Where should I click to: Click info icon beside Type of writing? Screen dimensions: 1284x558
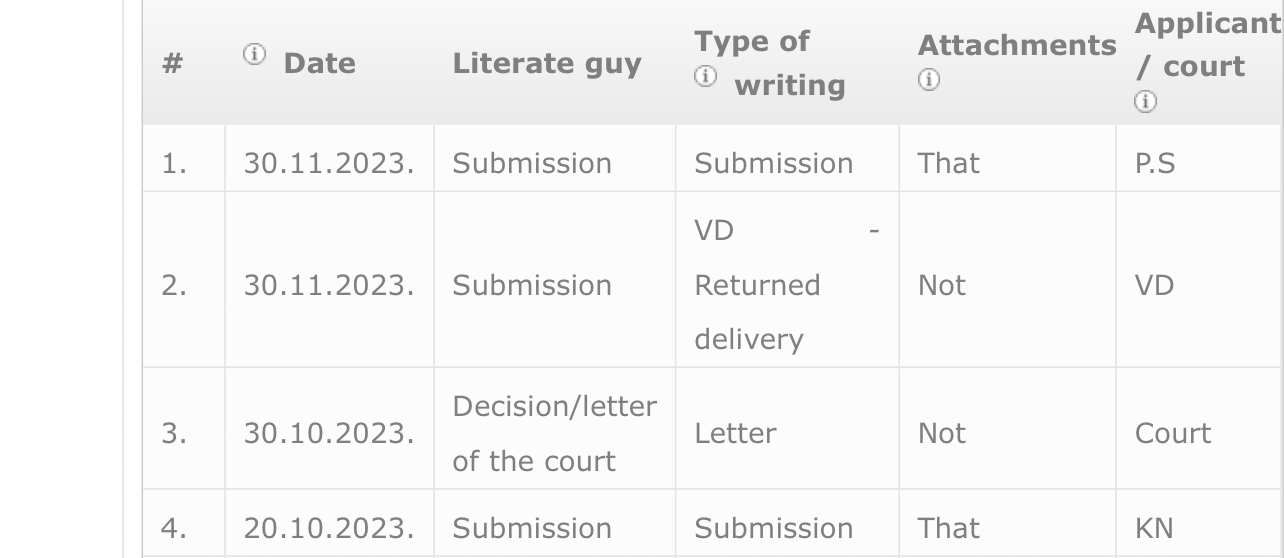pos(705,77)
